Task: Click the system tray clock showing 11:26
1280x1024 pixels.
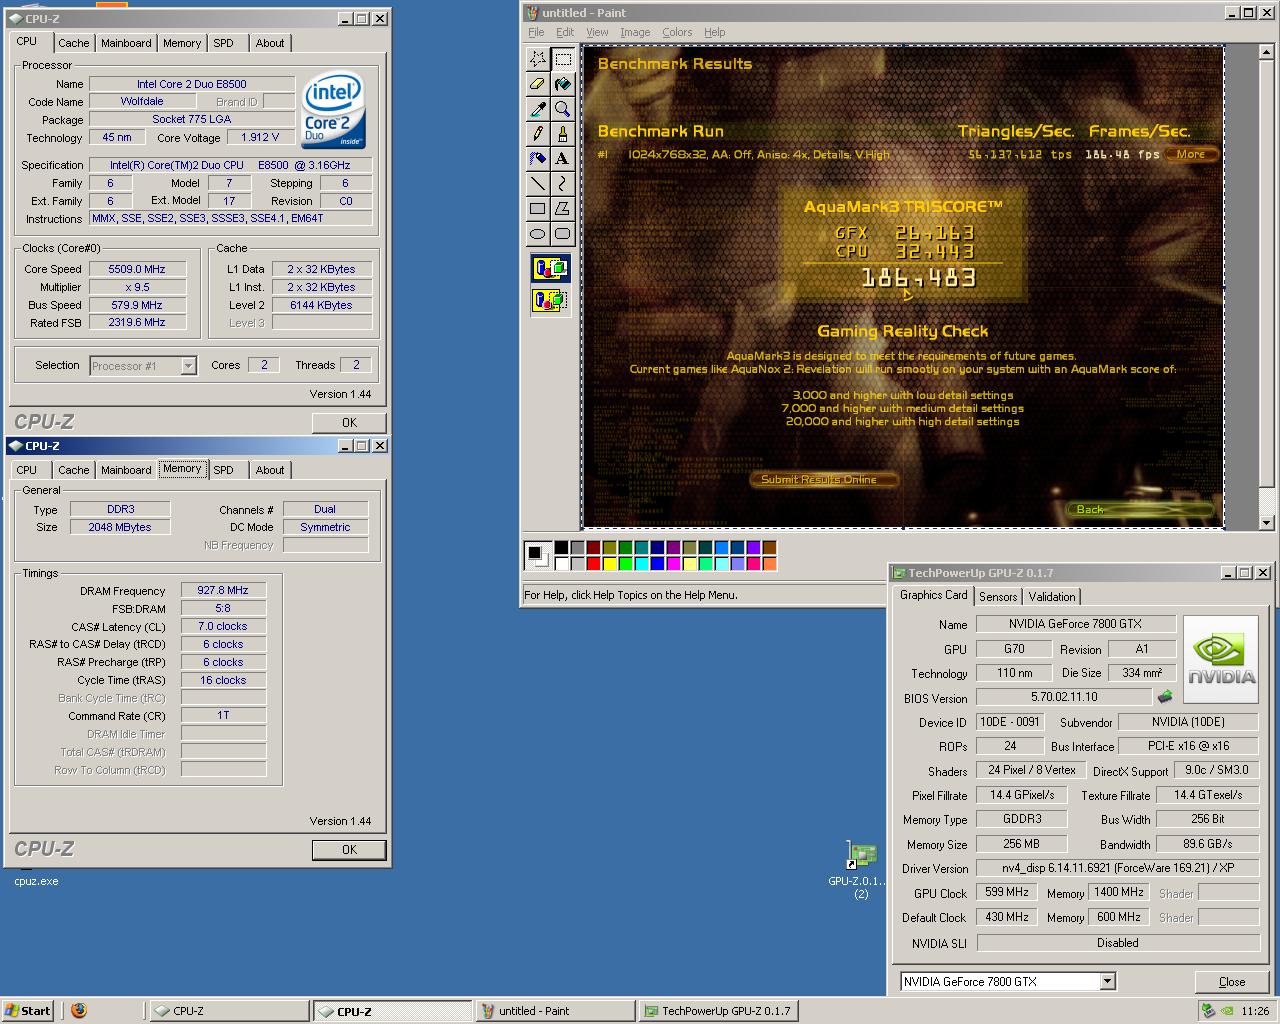Action: (1255, 1011)
